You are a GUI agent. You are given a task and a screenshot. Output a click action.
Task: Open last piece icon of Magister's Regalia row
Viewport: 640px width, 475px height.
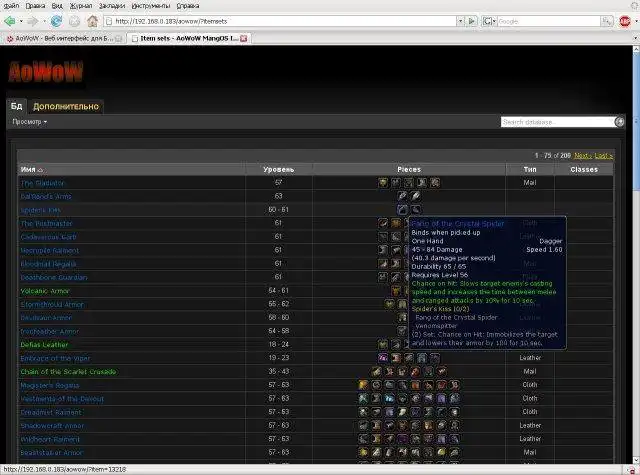[455, 385]
